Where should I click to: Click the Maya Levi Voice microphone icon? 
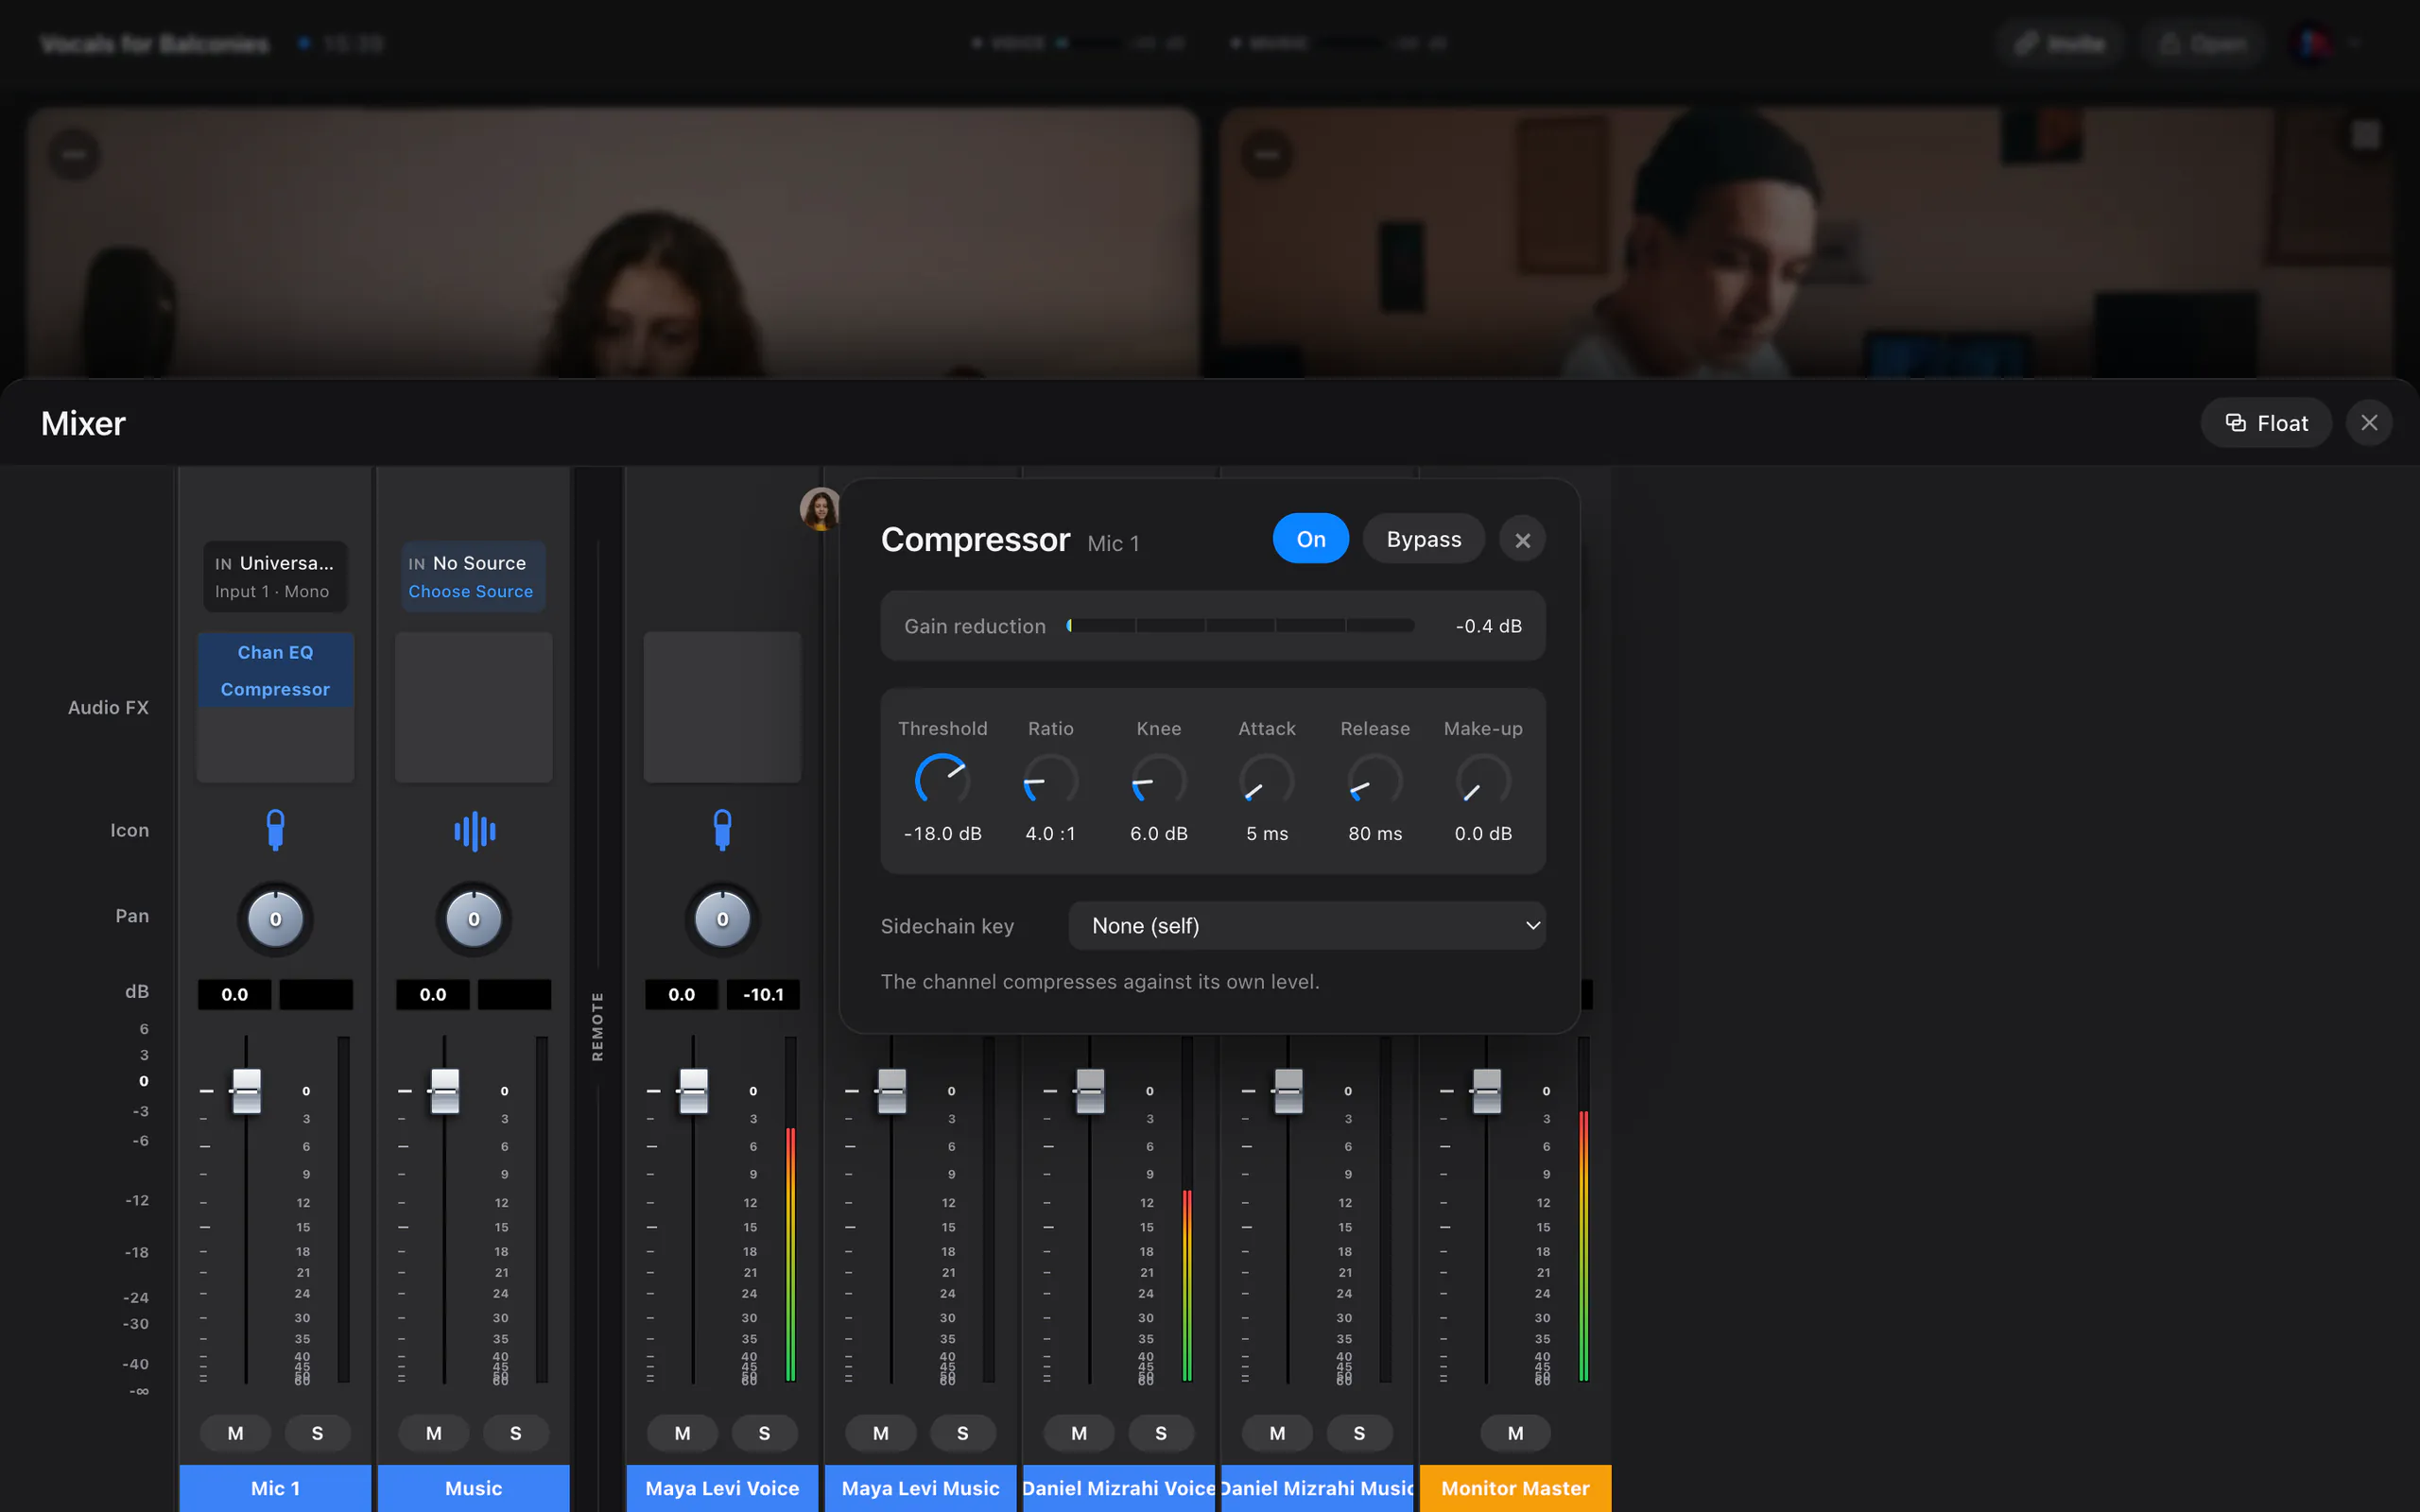point(722,830)
